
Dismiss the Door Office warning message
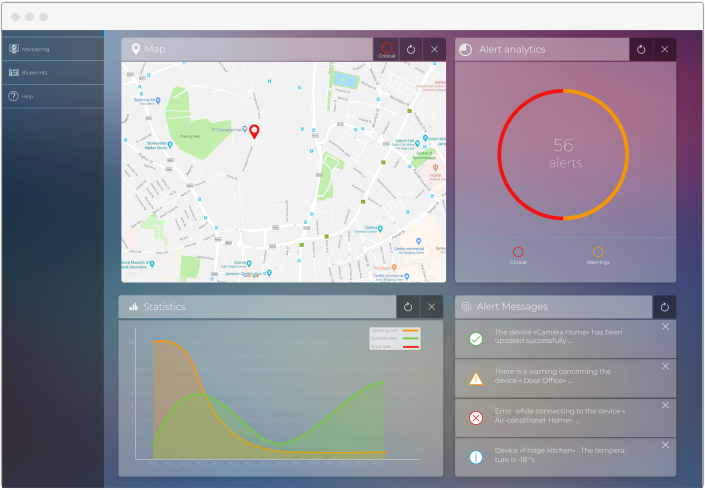[x=665, y=366]
